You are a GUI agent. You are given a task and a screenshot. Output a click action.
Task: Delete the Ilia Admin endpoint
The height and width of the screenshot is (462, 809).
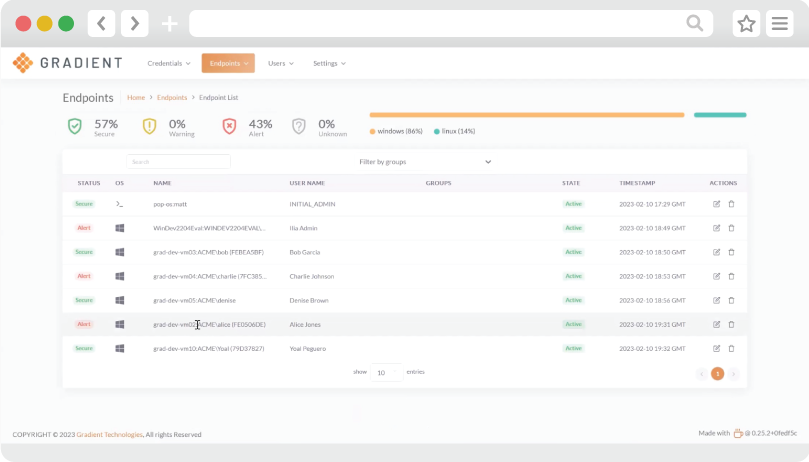tap(731, 228)
